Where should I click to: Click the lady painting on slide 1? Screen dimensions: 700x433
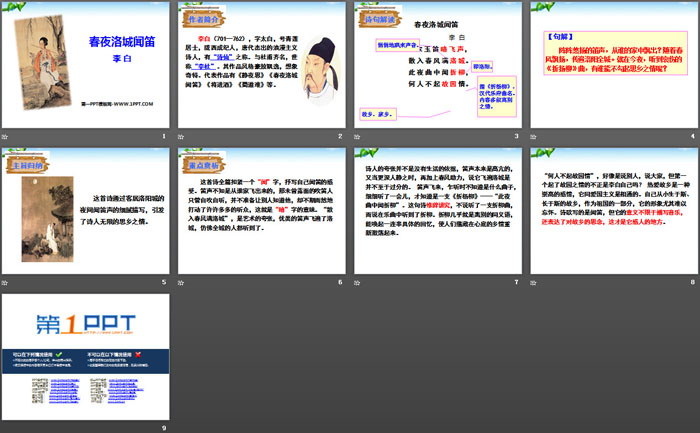coord(43,62)
